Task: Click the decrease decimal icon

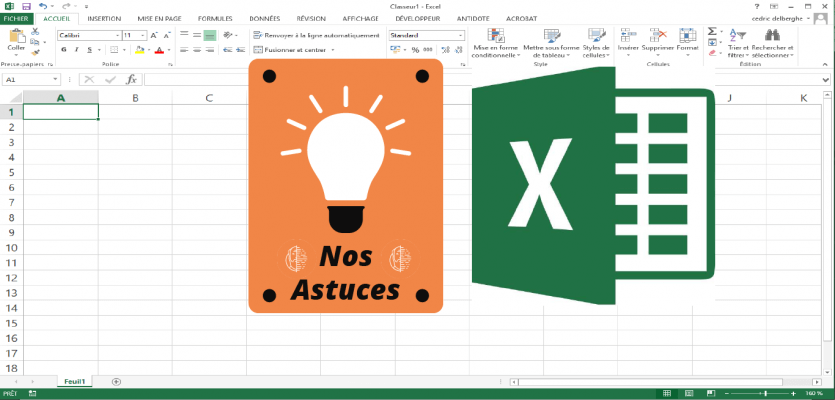Action: [458, 50]
